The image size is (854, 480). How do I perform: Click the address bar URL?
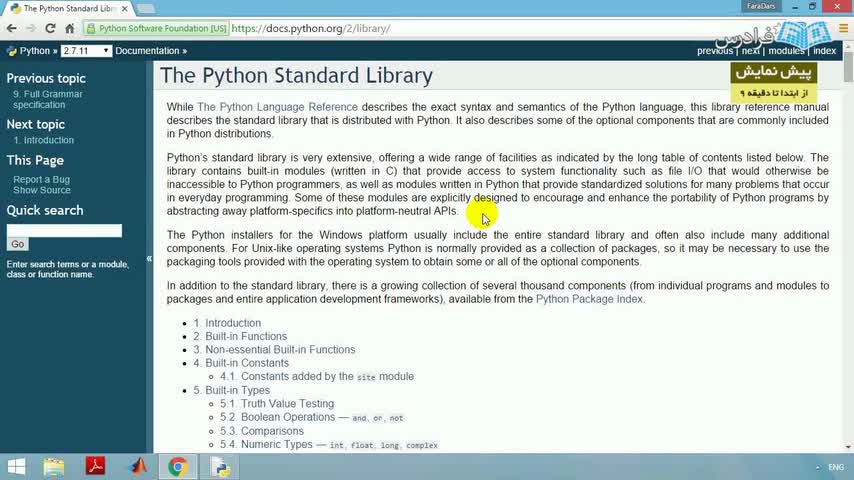point(310,28)
